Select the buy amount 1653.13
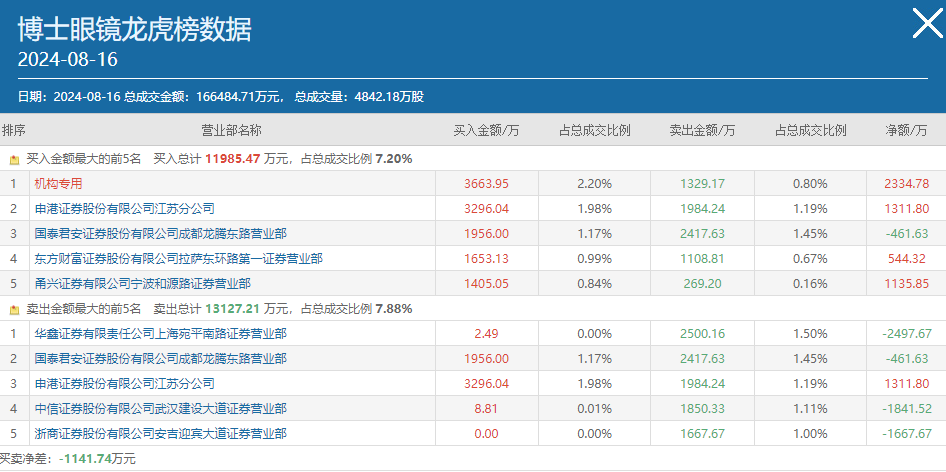The height and width of the screenshot is (472, 946). pyautogui.click(x=486, y=259)
